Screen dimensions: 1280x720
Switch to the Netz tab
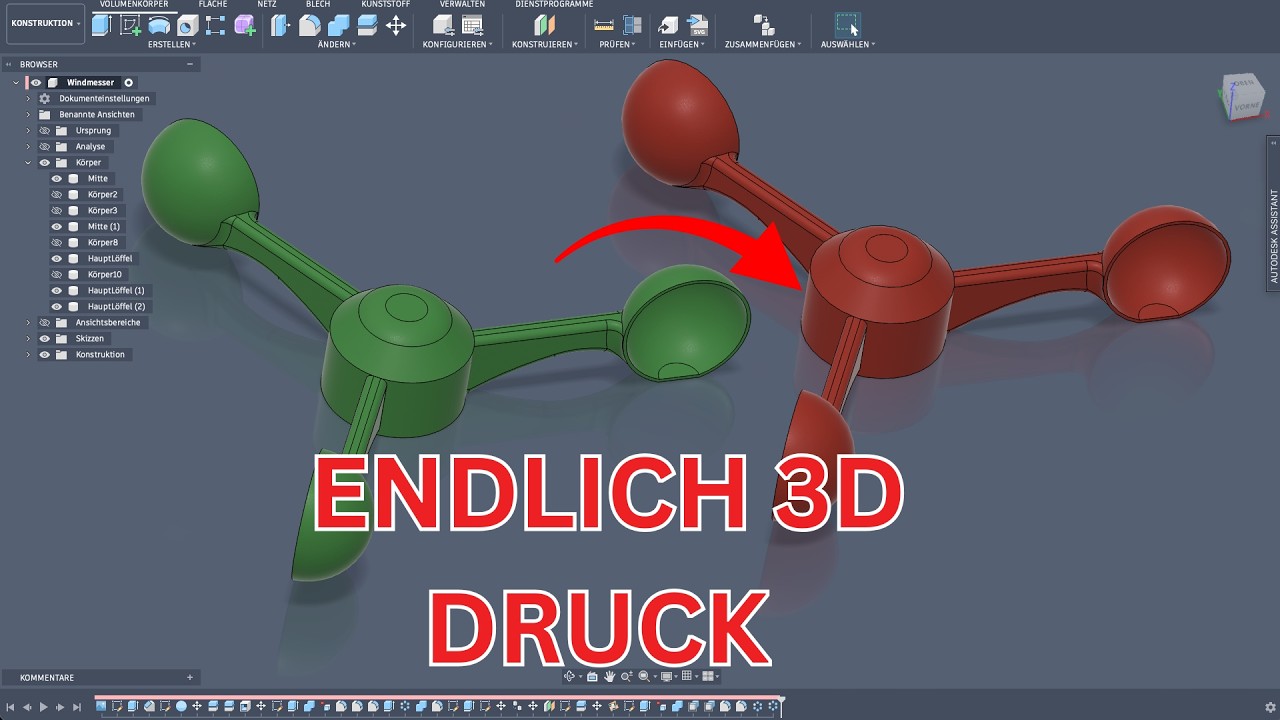pos(267,4)
